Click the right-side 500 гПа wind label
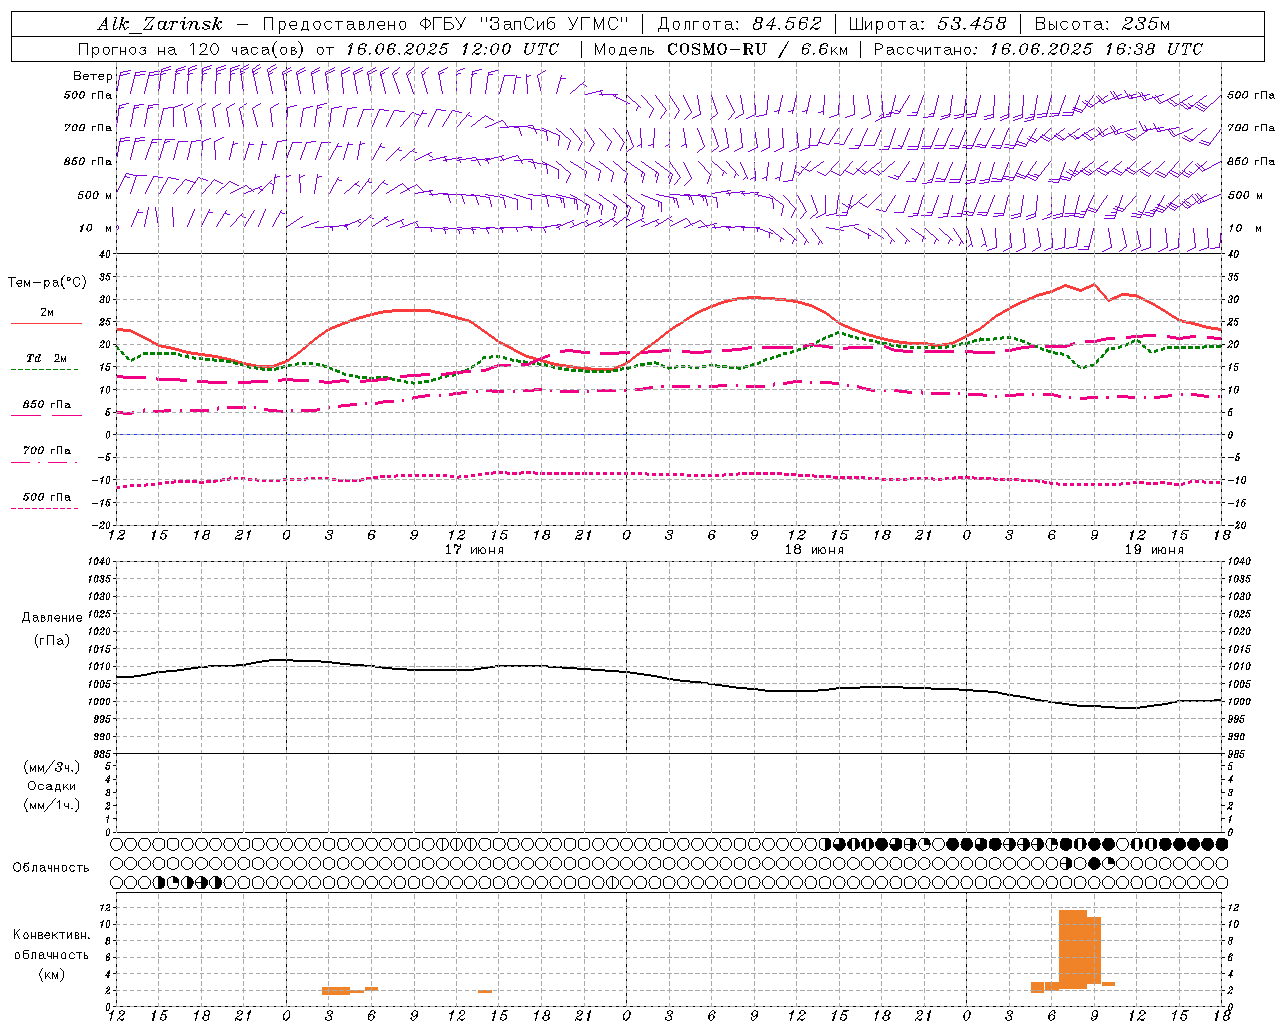The image size is (1280, 1024). tap(1251, 95)
